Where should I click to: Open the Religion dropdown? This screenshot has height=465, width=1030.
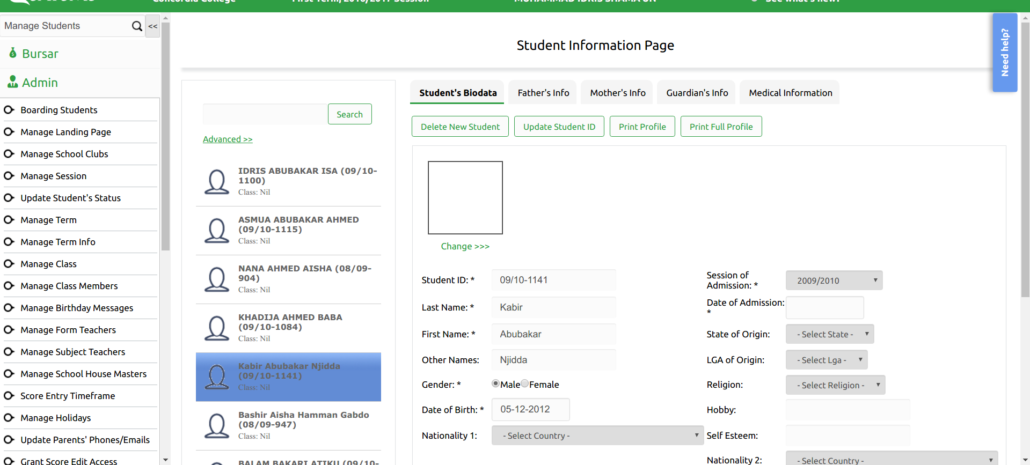(836, 385)
